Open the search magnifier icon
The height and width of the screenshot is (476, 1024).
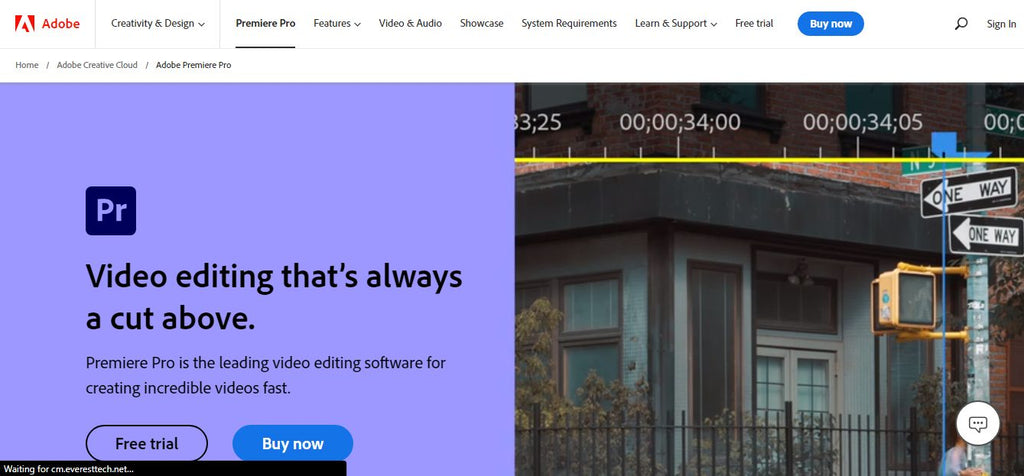click(x=961, y=24)
